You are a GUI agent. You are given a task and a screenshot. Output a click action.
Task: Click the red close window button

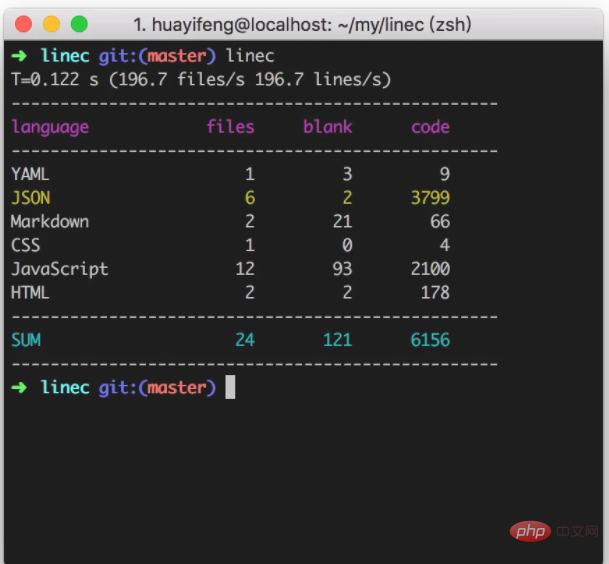pos(24,23)
